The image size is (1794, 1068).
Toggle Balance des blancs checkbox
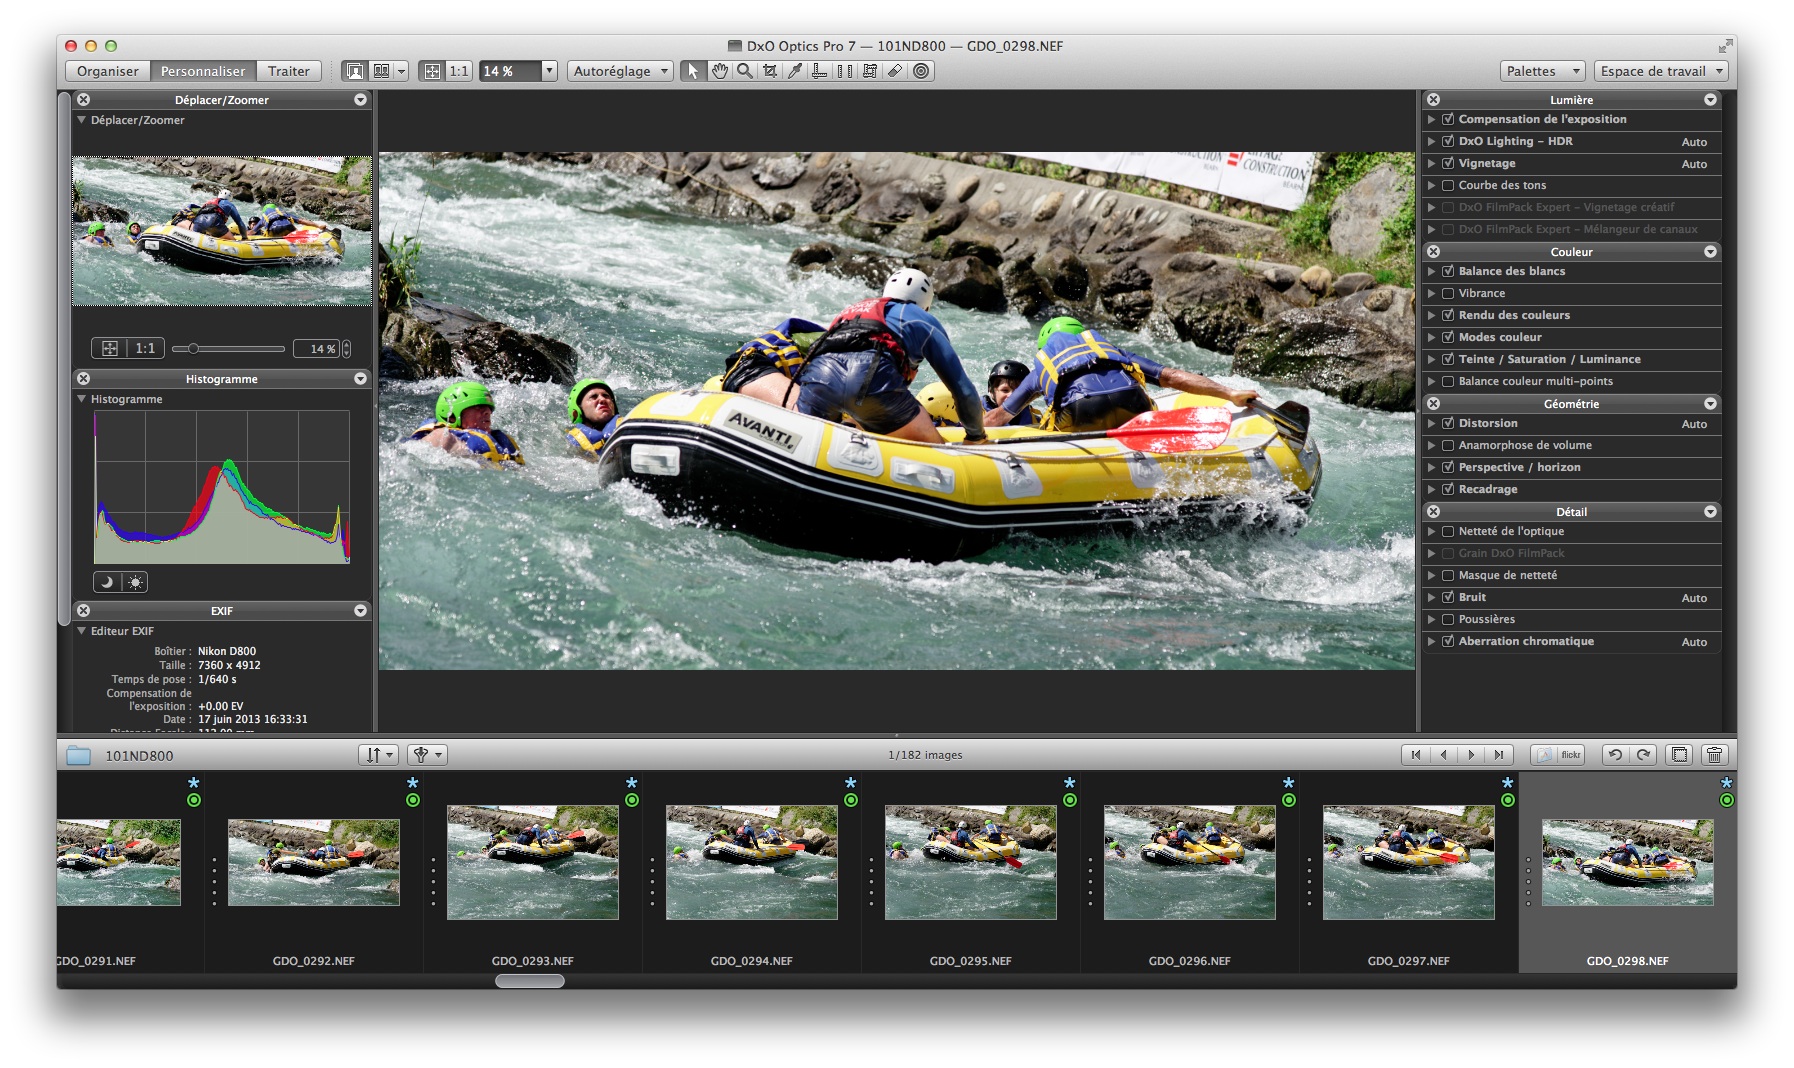tap(1448, 271)
